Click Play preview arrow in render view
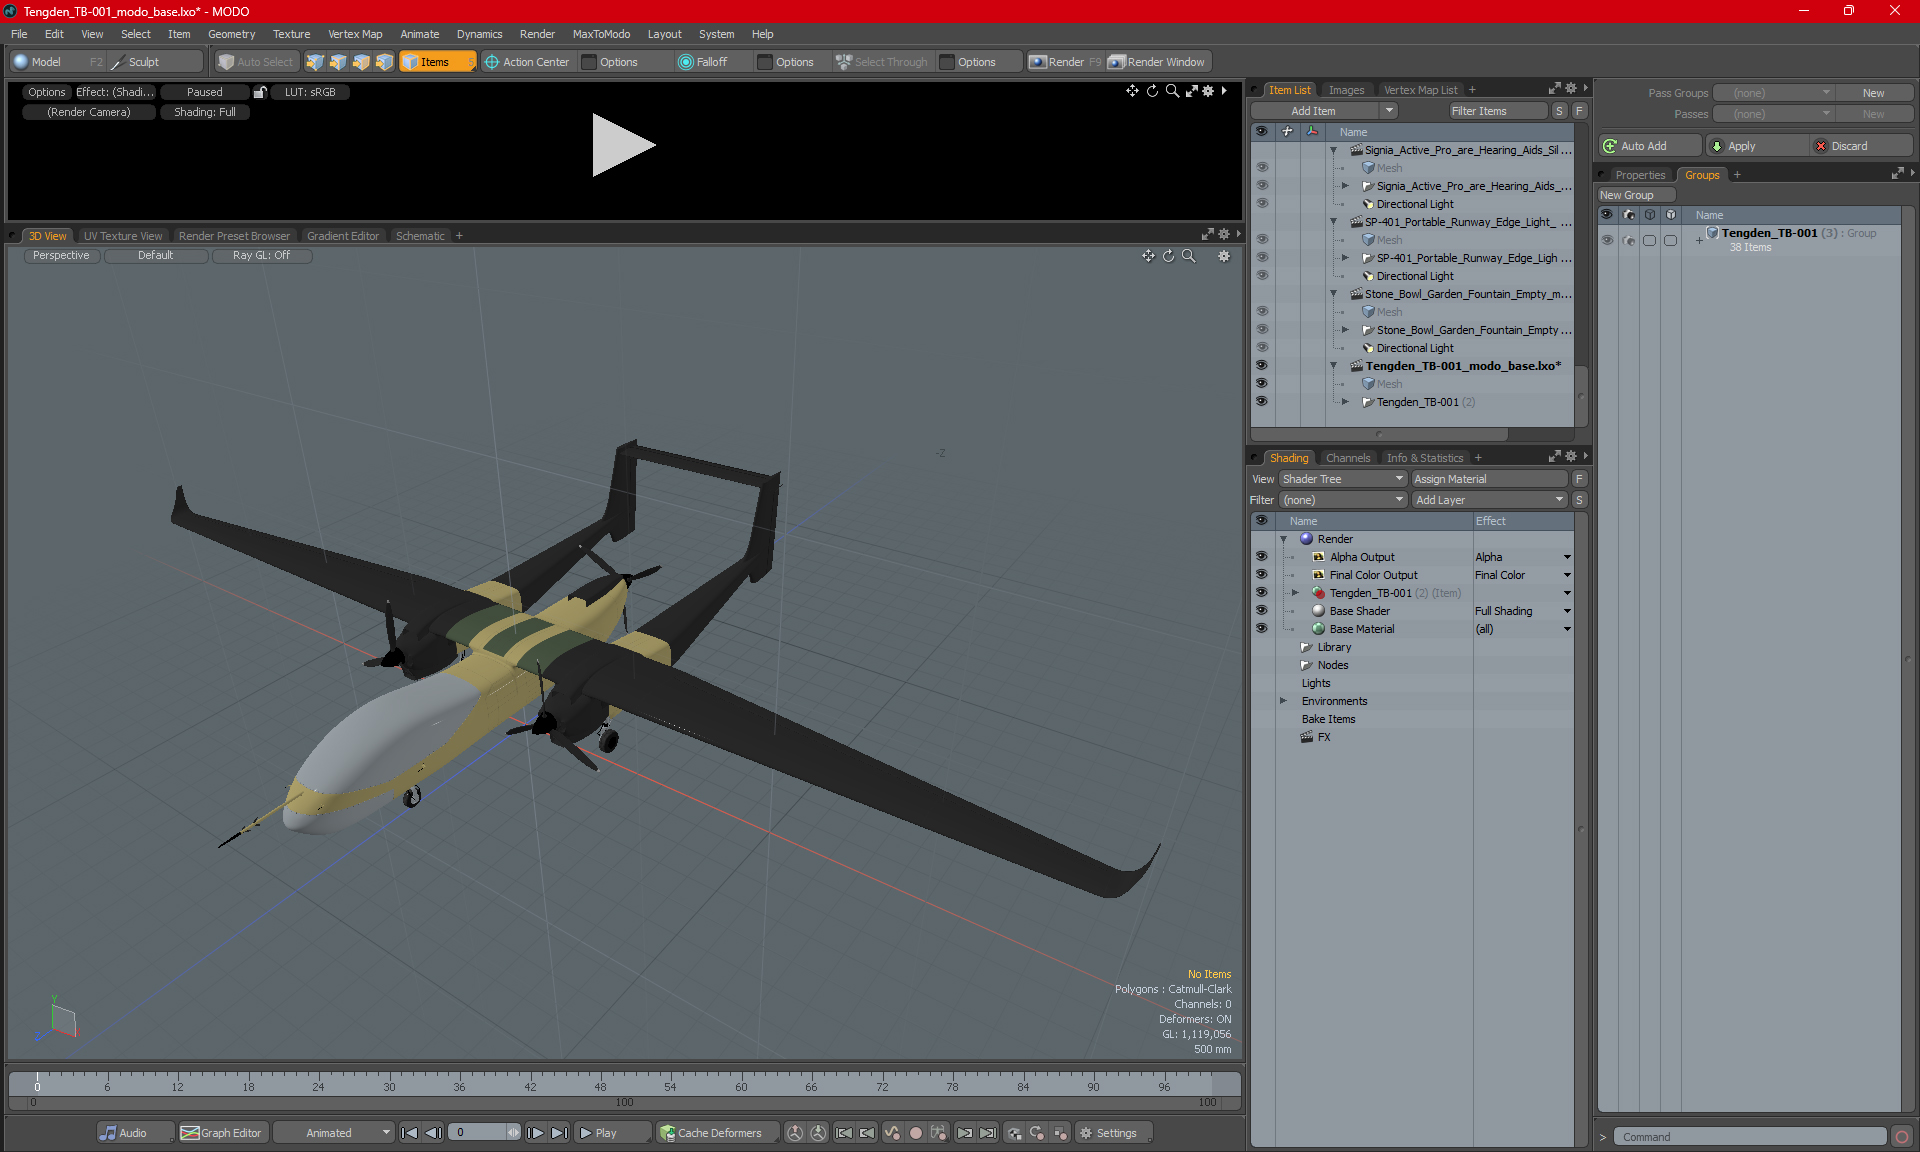The height and width of the screenshot is (1152, 1920). 622,145
